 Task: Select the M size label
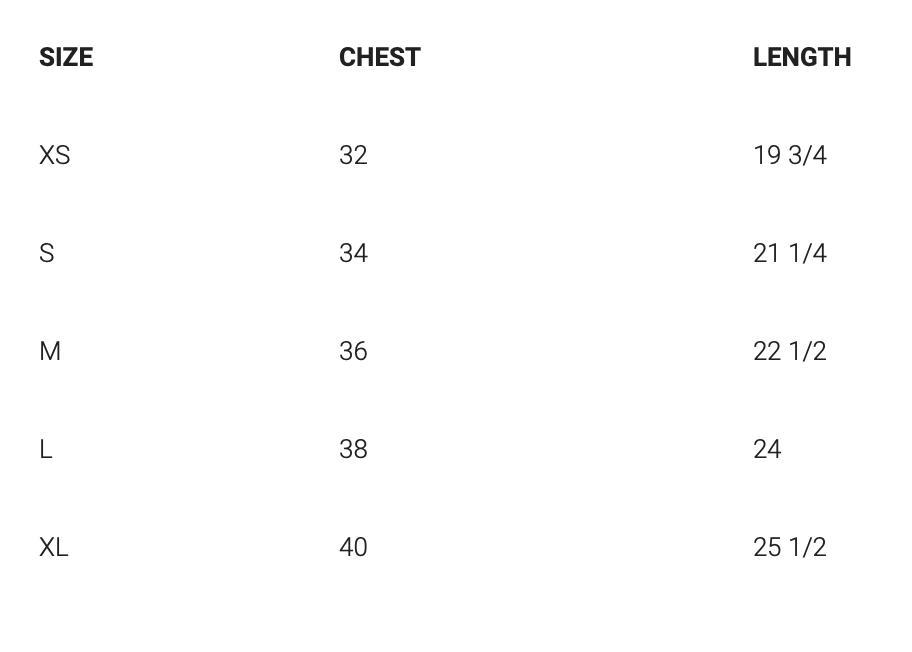50,352
